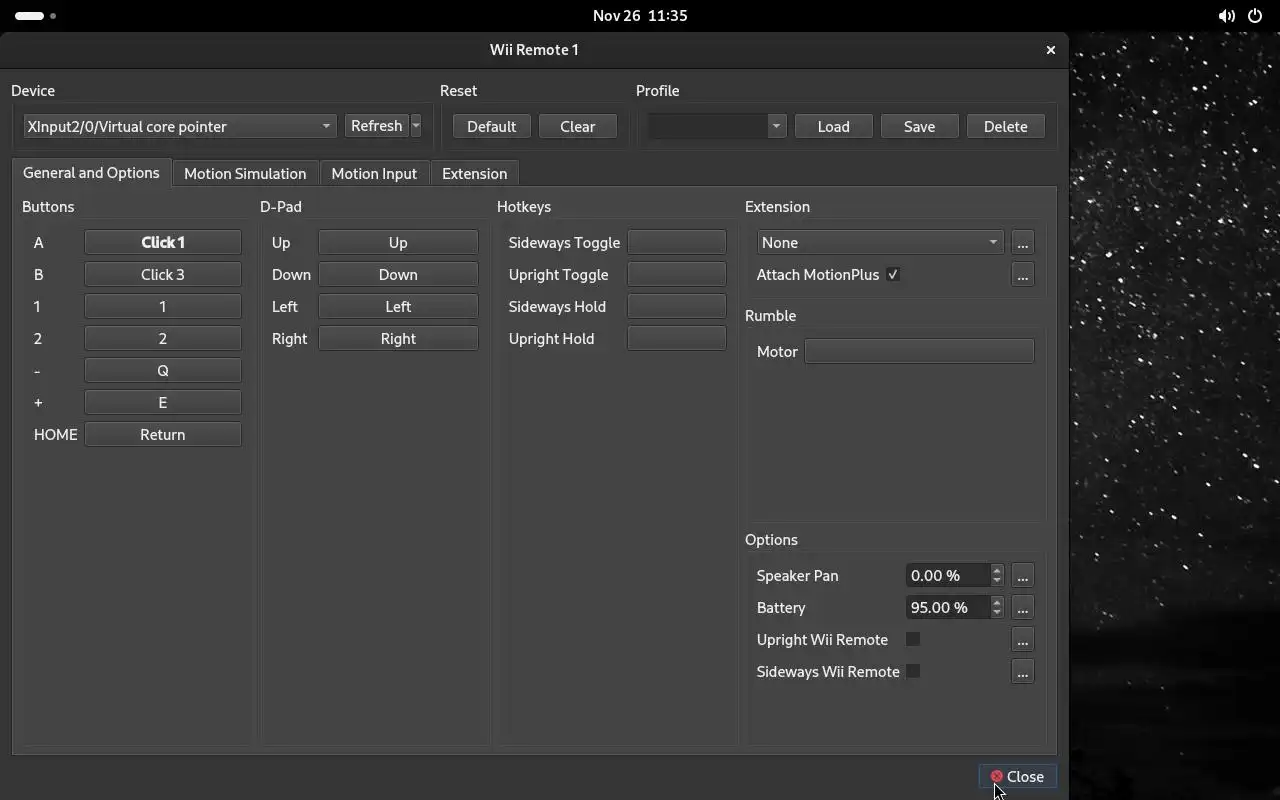Image resolution: width=1280 pixels, height=800 pixels.
Task: Click the mapping for button 2
Action: tap(163, 338)
